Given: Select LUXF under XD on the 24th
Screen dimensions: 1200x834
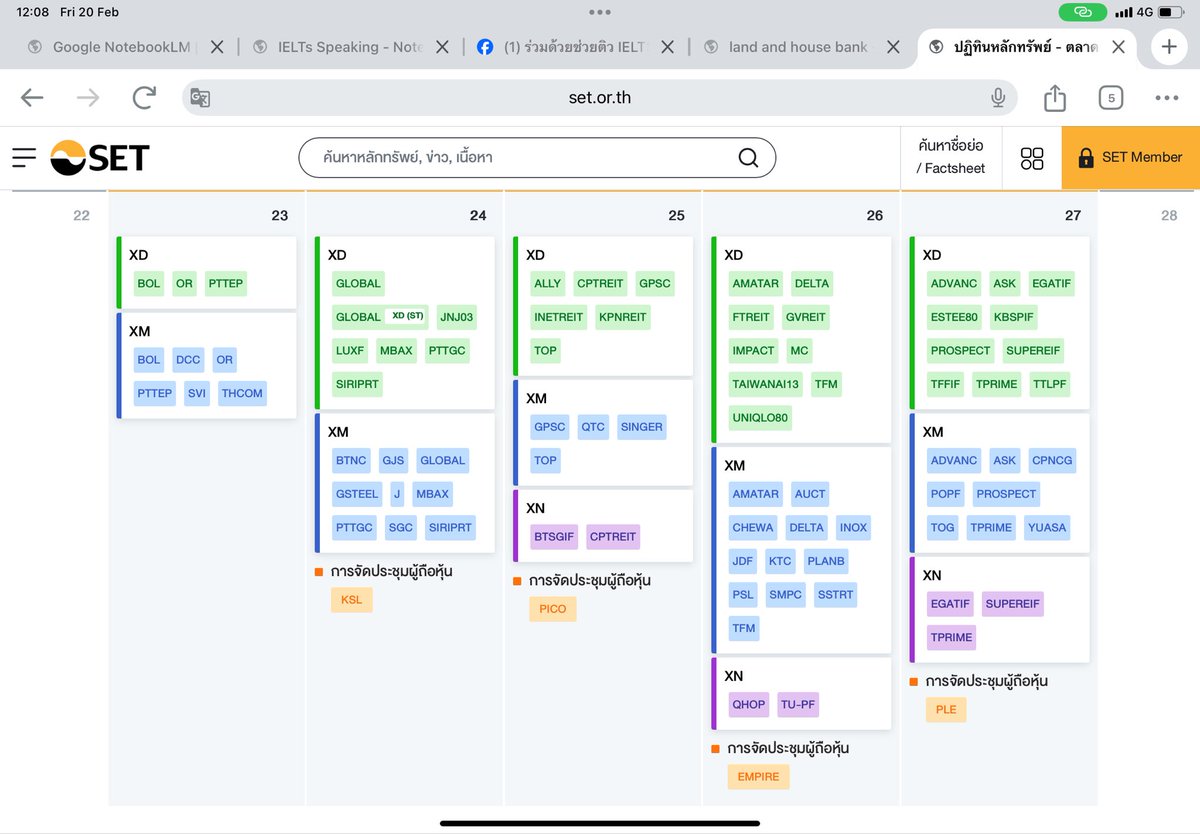Looking at the screenshot, I should (x=350, y=351).
